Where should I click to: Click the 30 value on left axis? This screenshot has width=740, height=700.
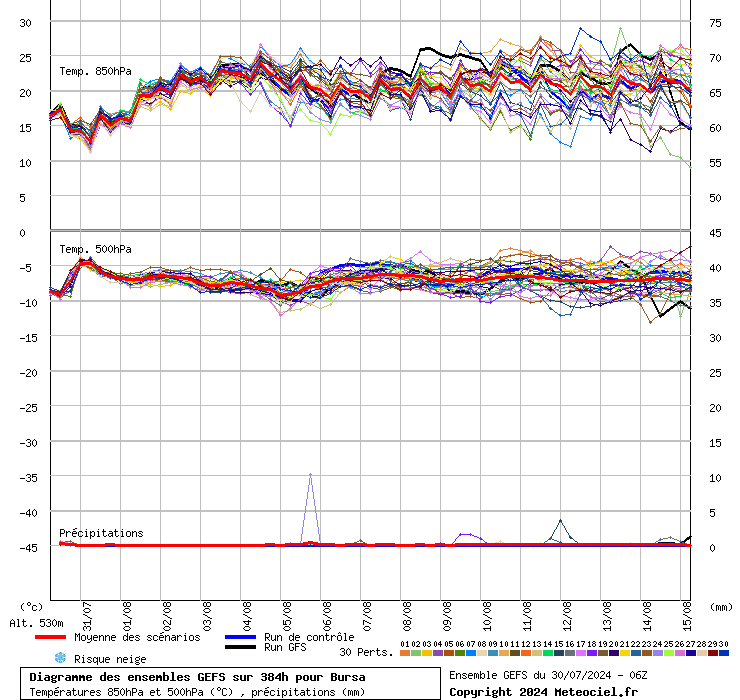coord(25,23)
